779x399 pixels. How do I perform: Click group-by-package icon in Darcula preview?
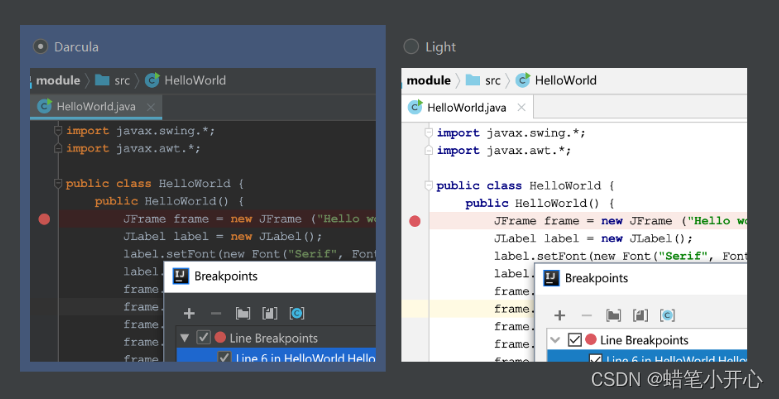[243, 314]
